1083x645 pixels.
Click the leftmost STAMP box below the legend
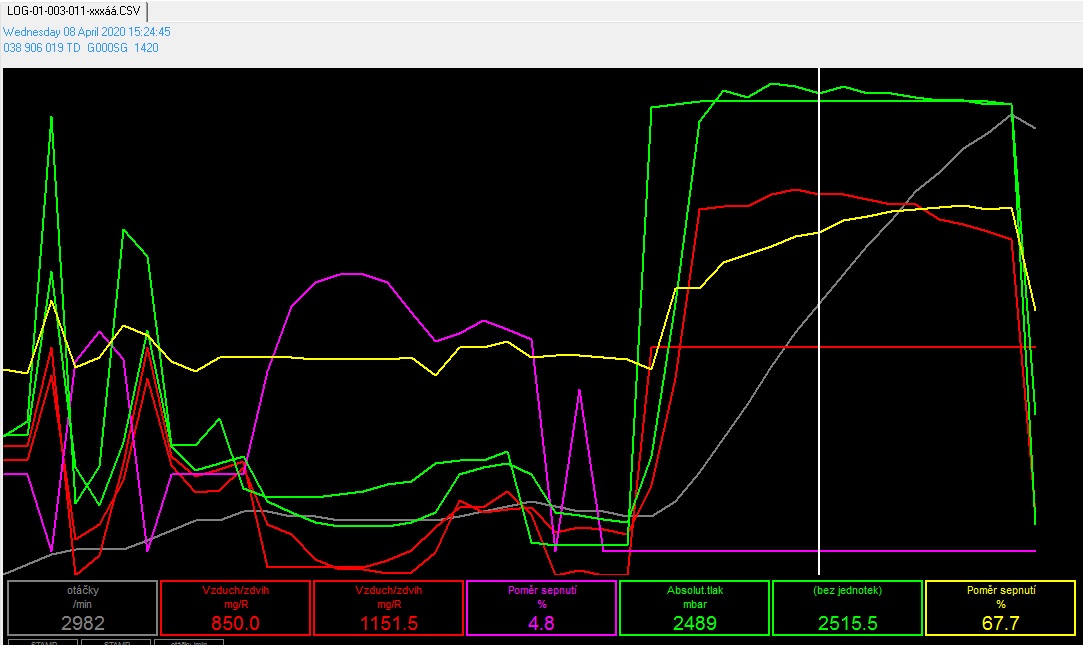(x=42, y=641)
